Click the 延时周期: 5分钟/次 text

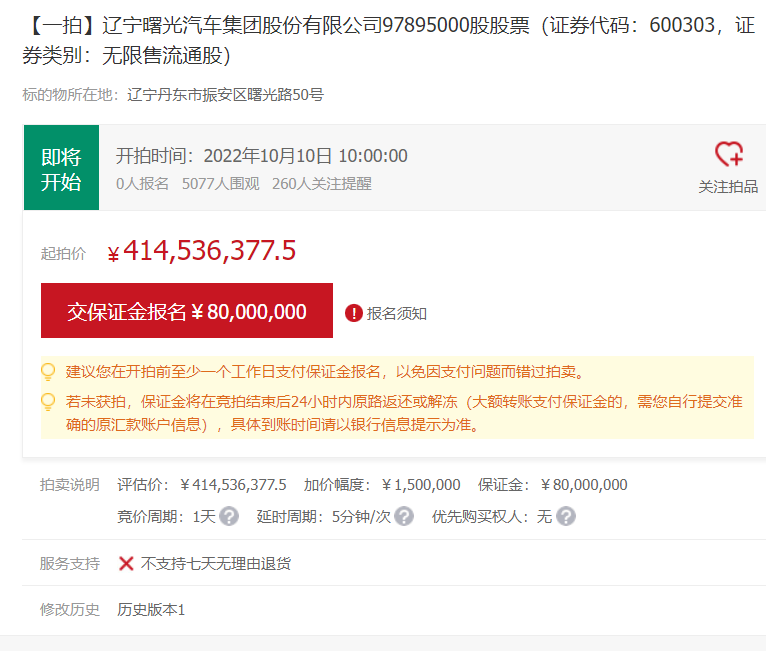pyautogui.click(x=323, y=516)
